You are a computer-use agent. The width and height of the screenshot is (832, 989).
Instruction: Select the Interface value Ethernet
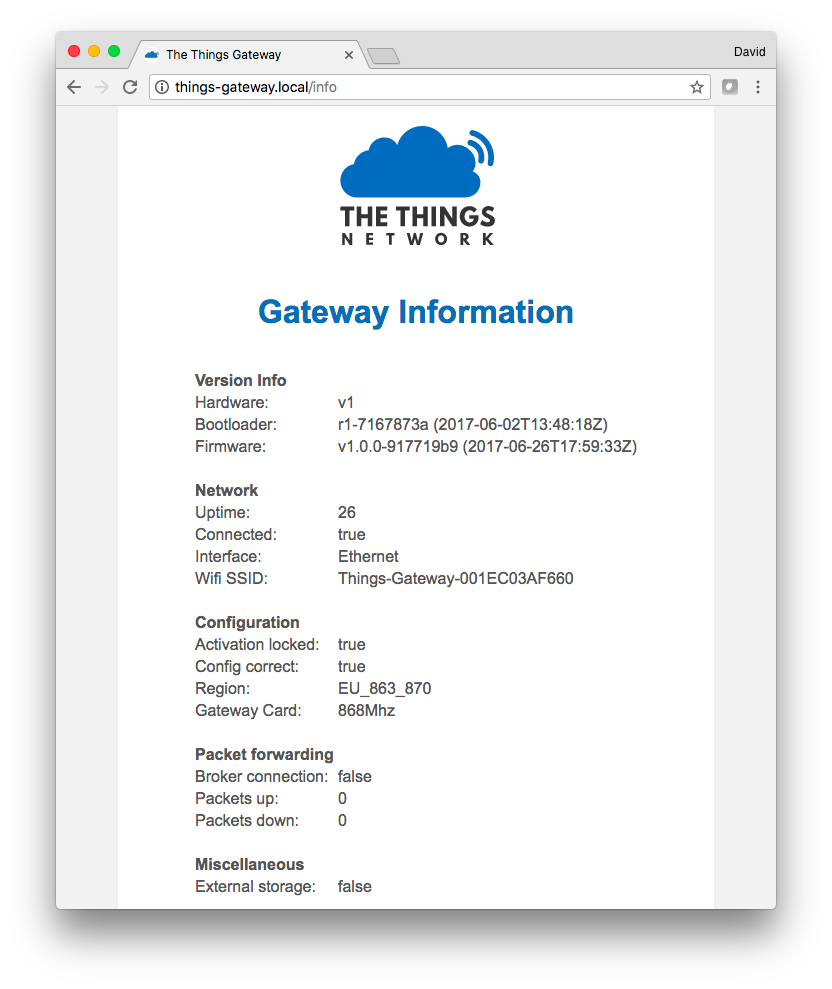[x=368, y=556]
